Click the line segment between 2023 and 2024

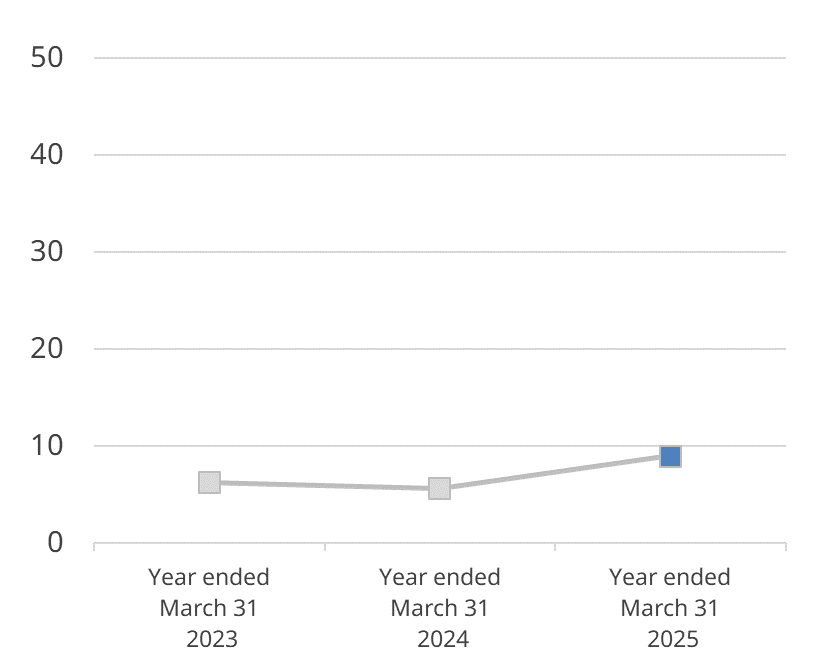point(324,486)
